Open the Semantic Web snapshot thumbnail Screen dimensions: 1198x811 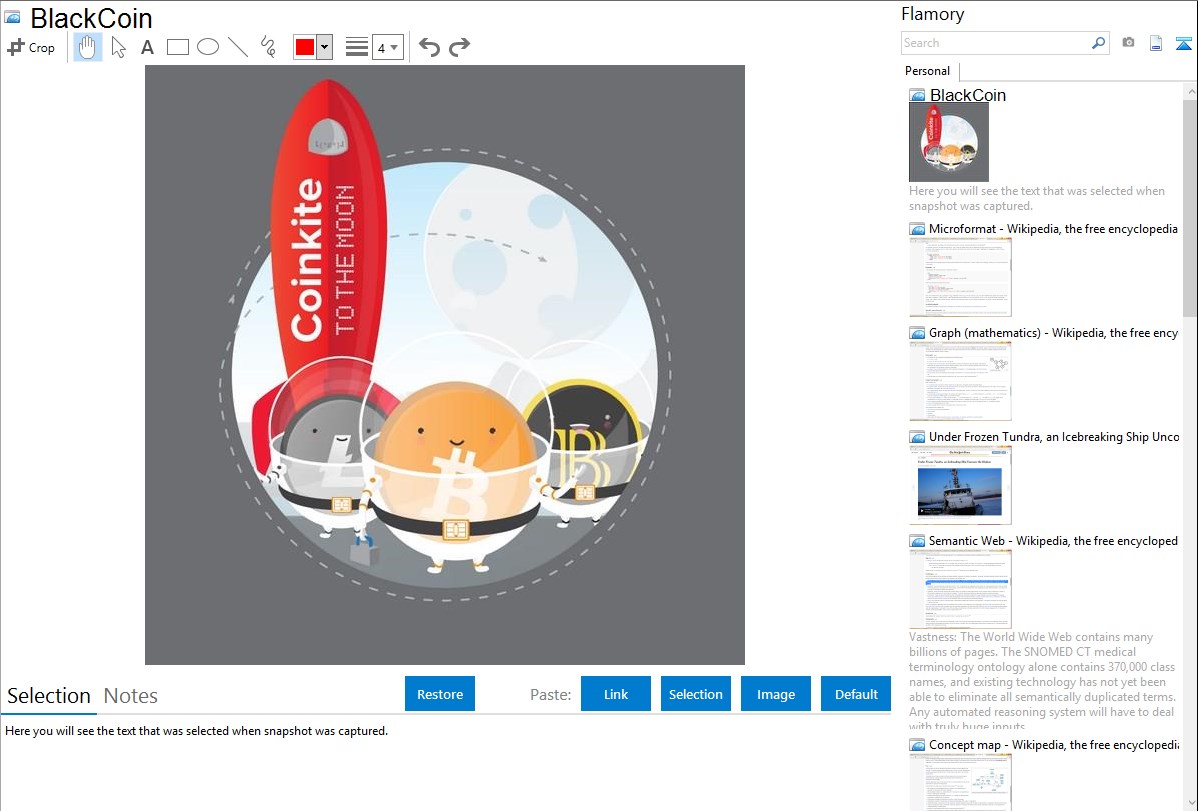point(960,589)
